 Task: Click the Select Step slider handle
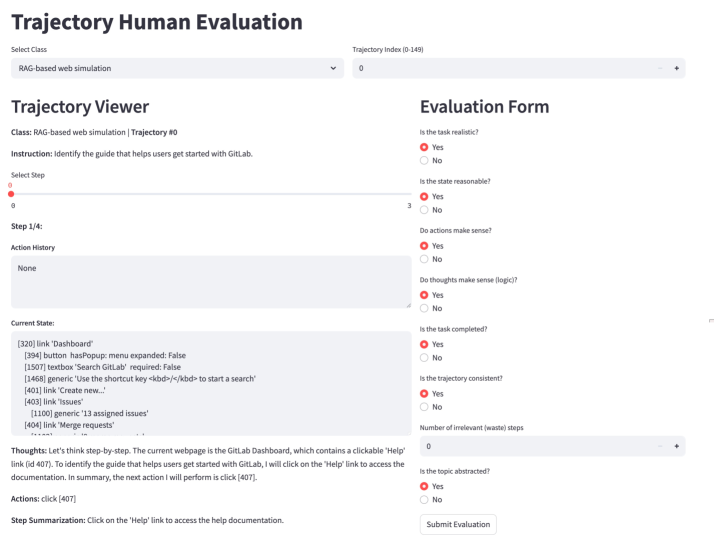(11, 193)
